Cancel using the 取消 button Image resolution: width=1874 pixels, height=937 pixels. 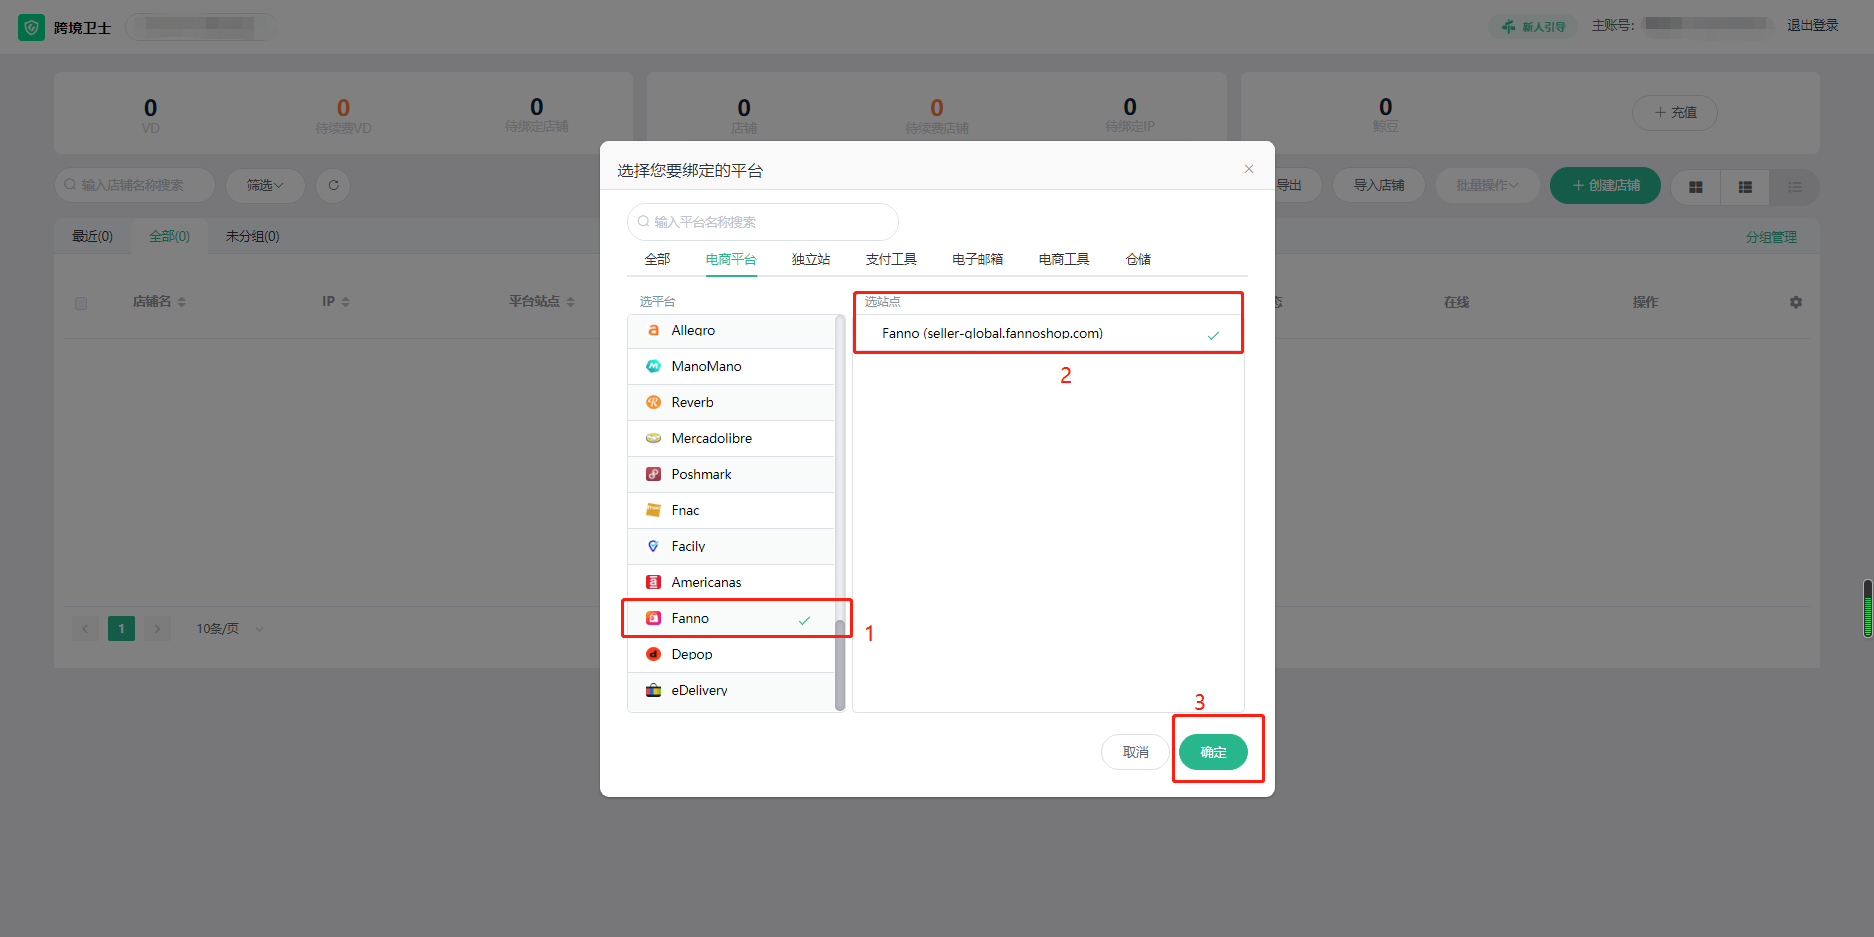coord(1135,752)
